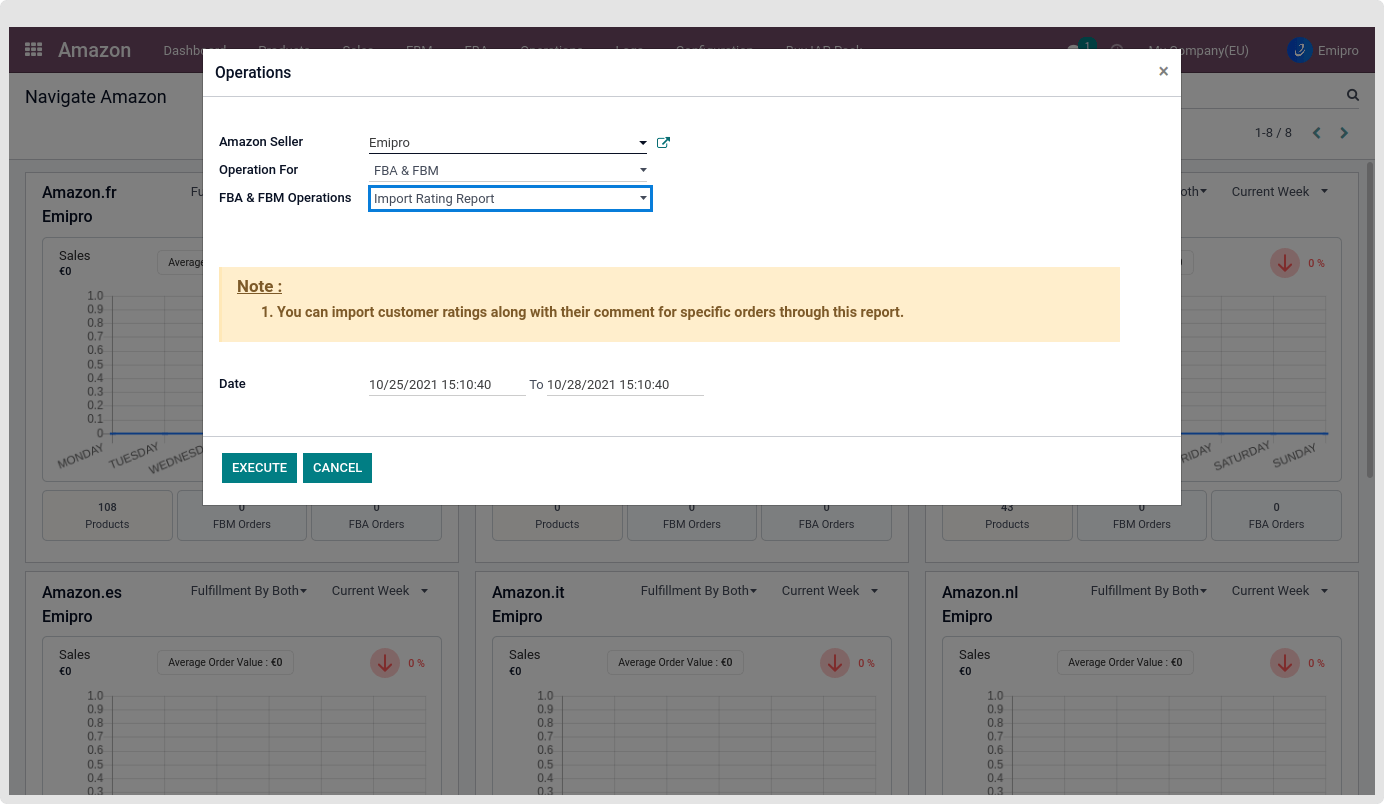Open the apps grid menu icon
Screen dimensions: 1384x804
(x=33, y=50)
